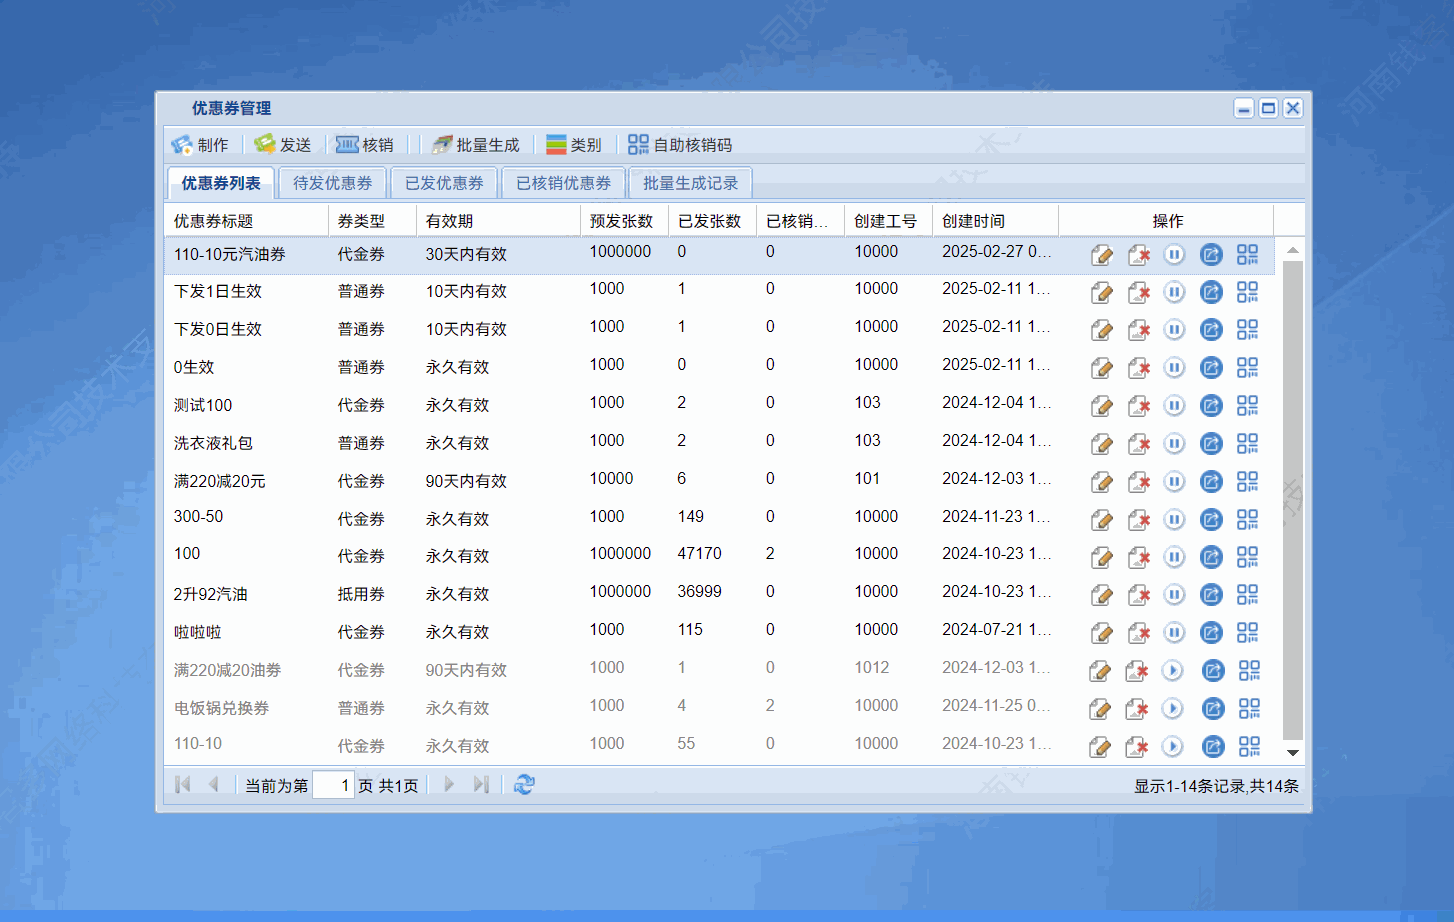
Task: Open the 已核销优惠券 tab
Action: click(x=563, y=183)
